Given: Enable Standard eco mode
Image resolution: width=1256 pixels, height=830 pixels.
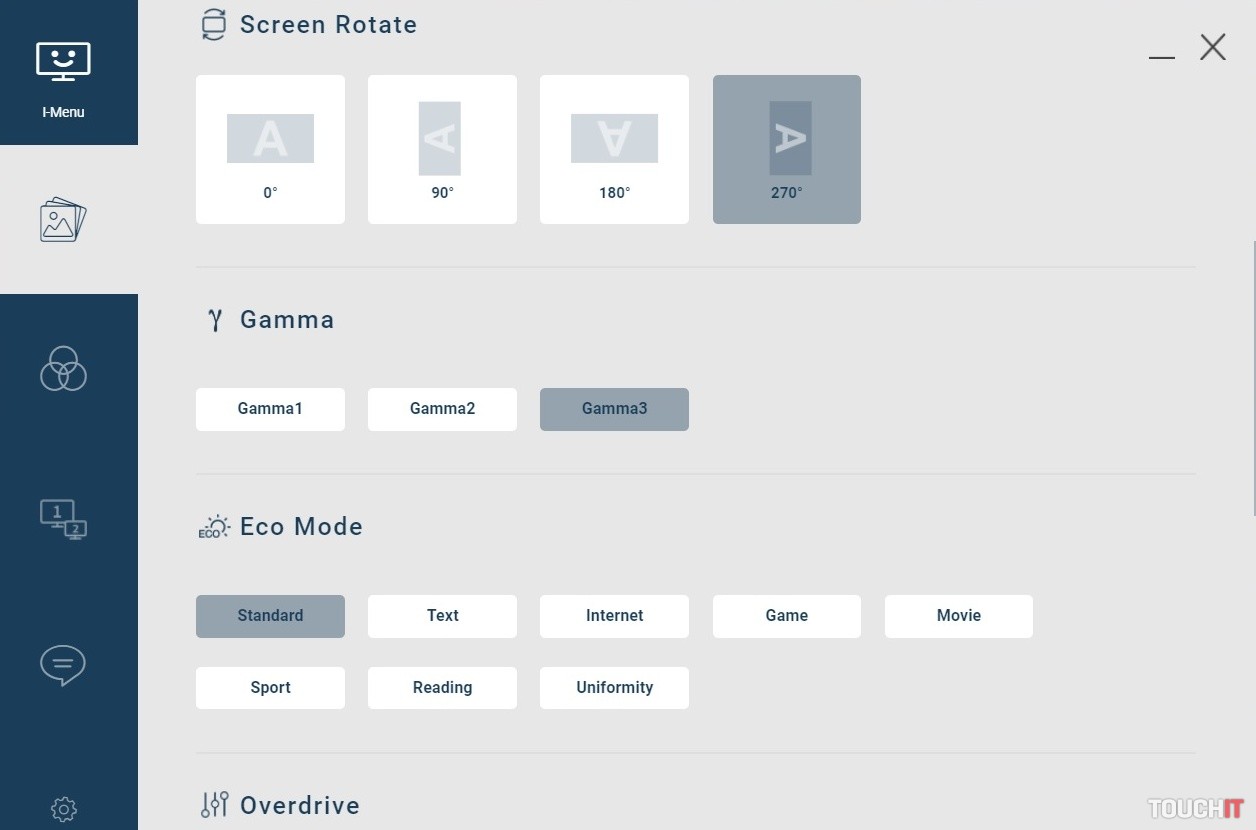Looking at the screenshot, I should click(x=270, y=616).
